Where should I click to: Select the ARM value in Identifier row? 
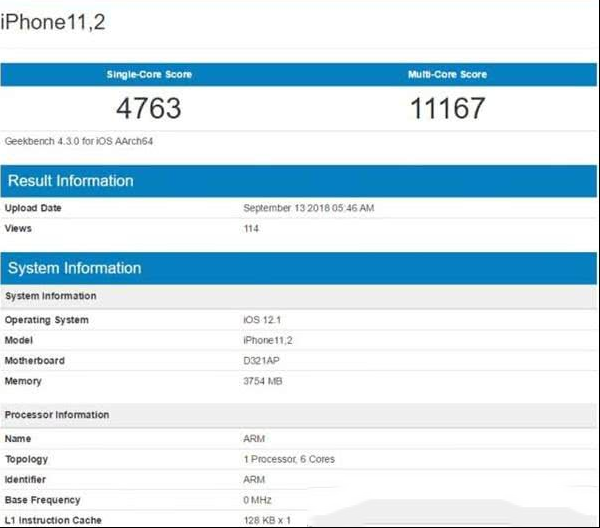tap(254, 479)
